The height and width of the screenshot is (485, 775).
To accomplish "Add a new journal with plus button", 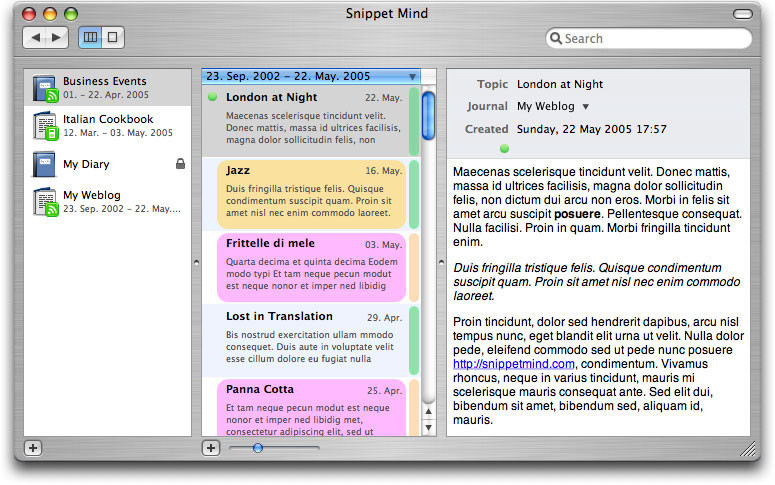I will 33,448.
